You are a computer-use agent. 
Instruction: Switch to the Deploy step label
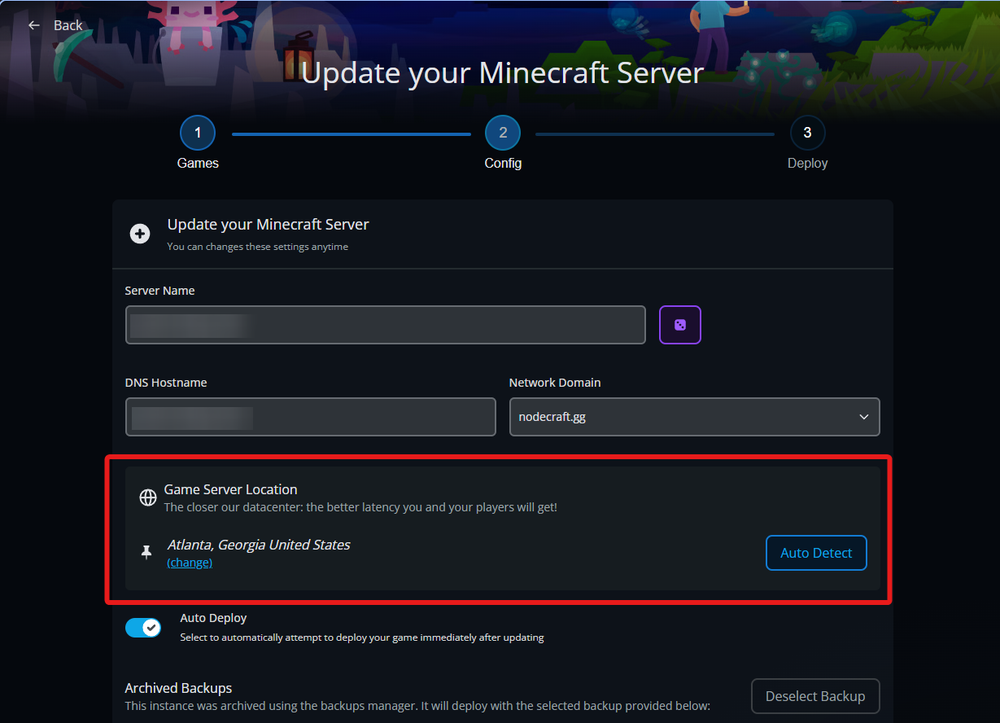[x=807, y=163]
